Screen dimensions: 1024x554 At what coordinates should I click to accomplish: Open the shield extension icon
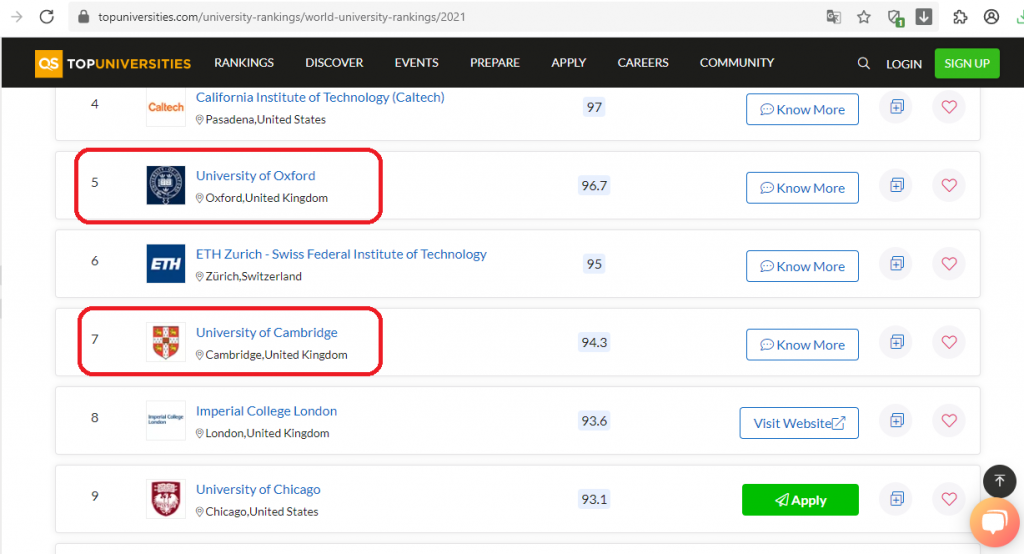pyautogui.click(x=895, y=18)
